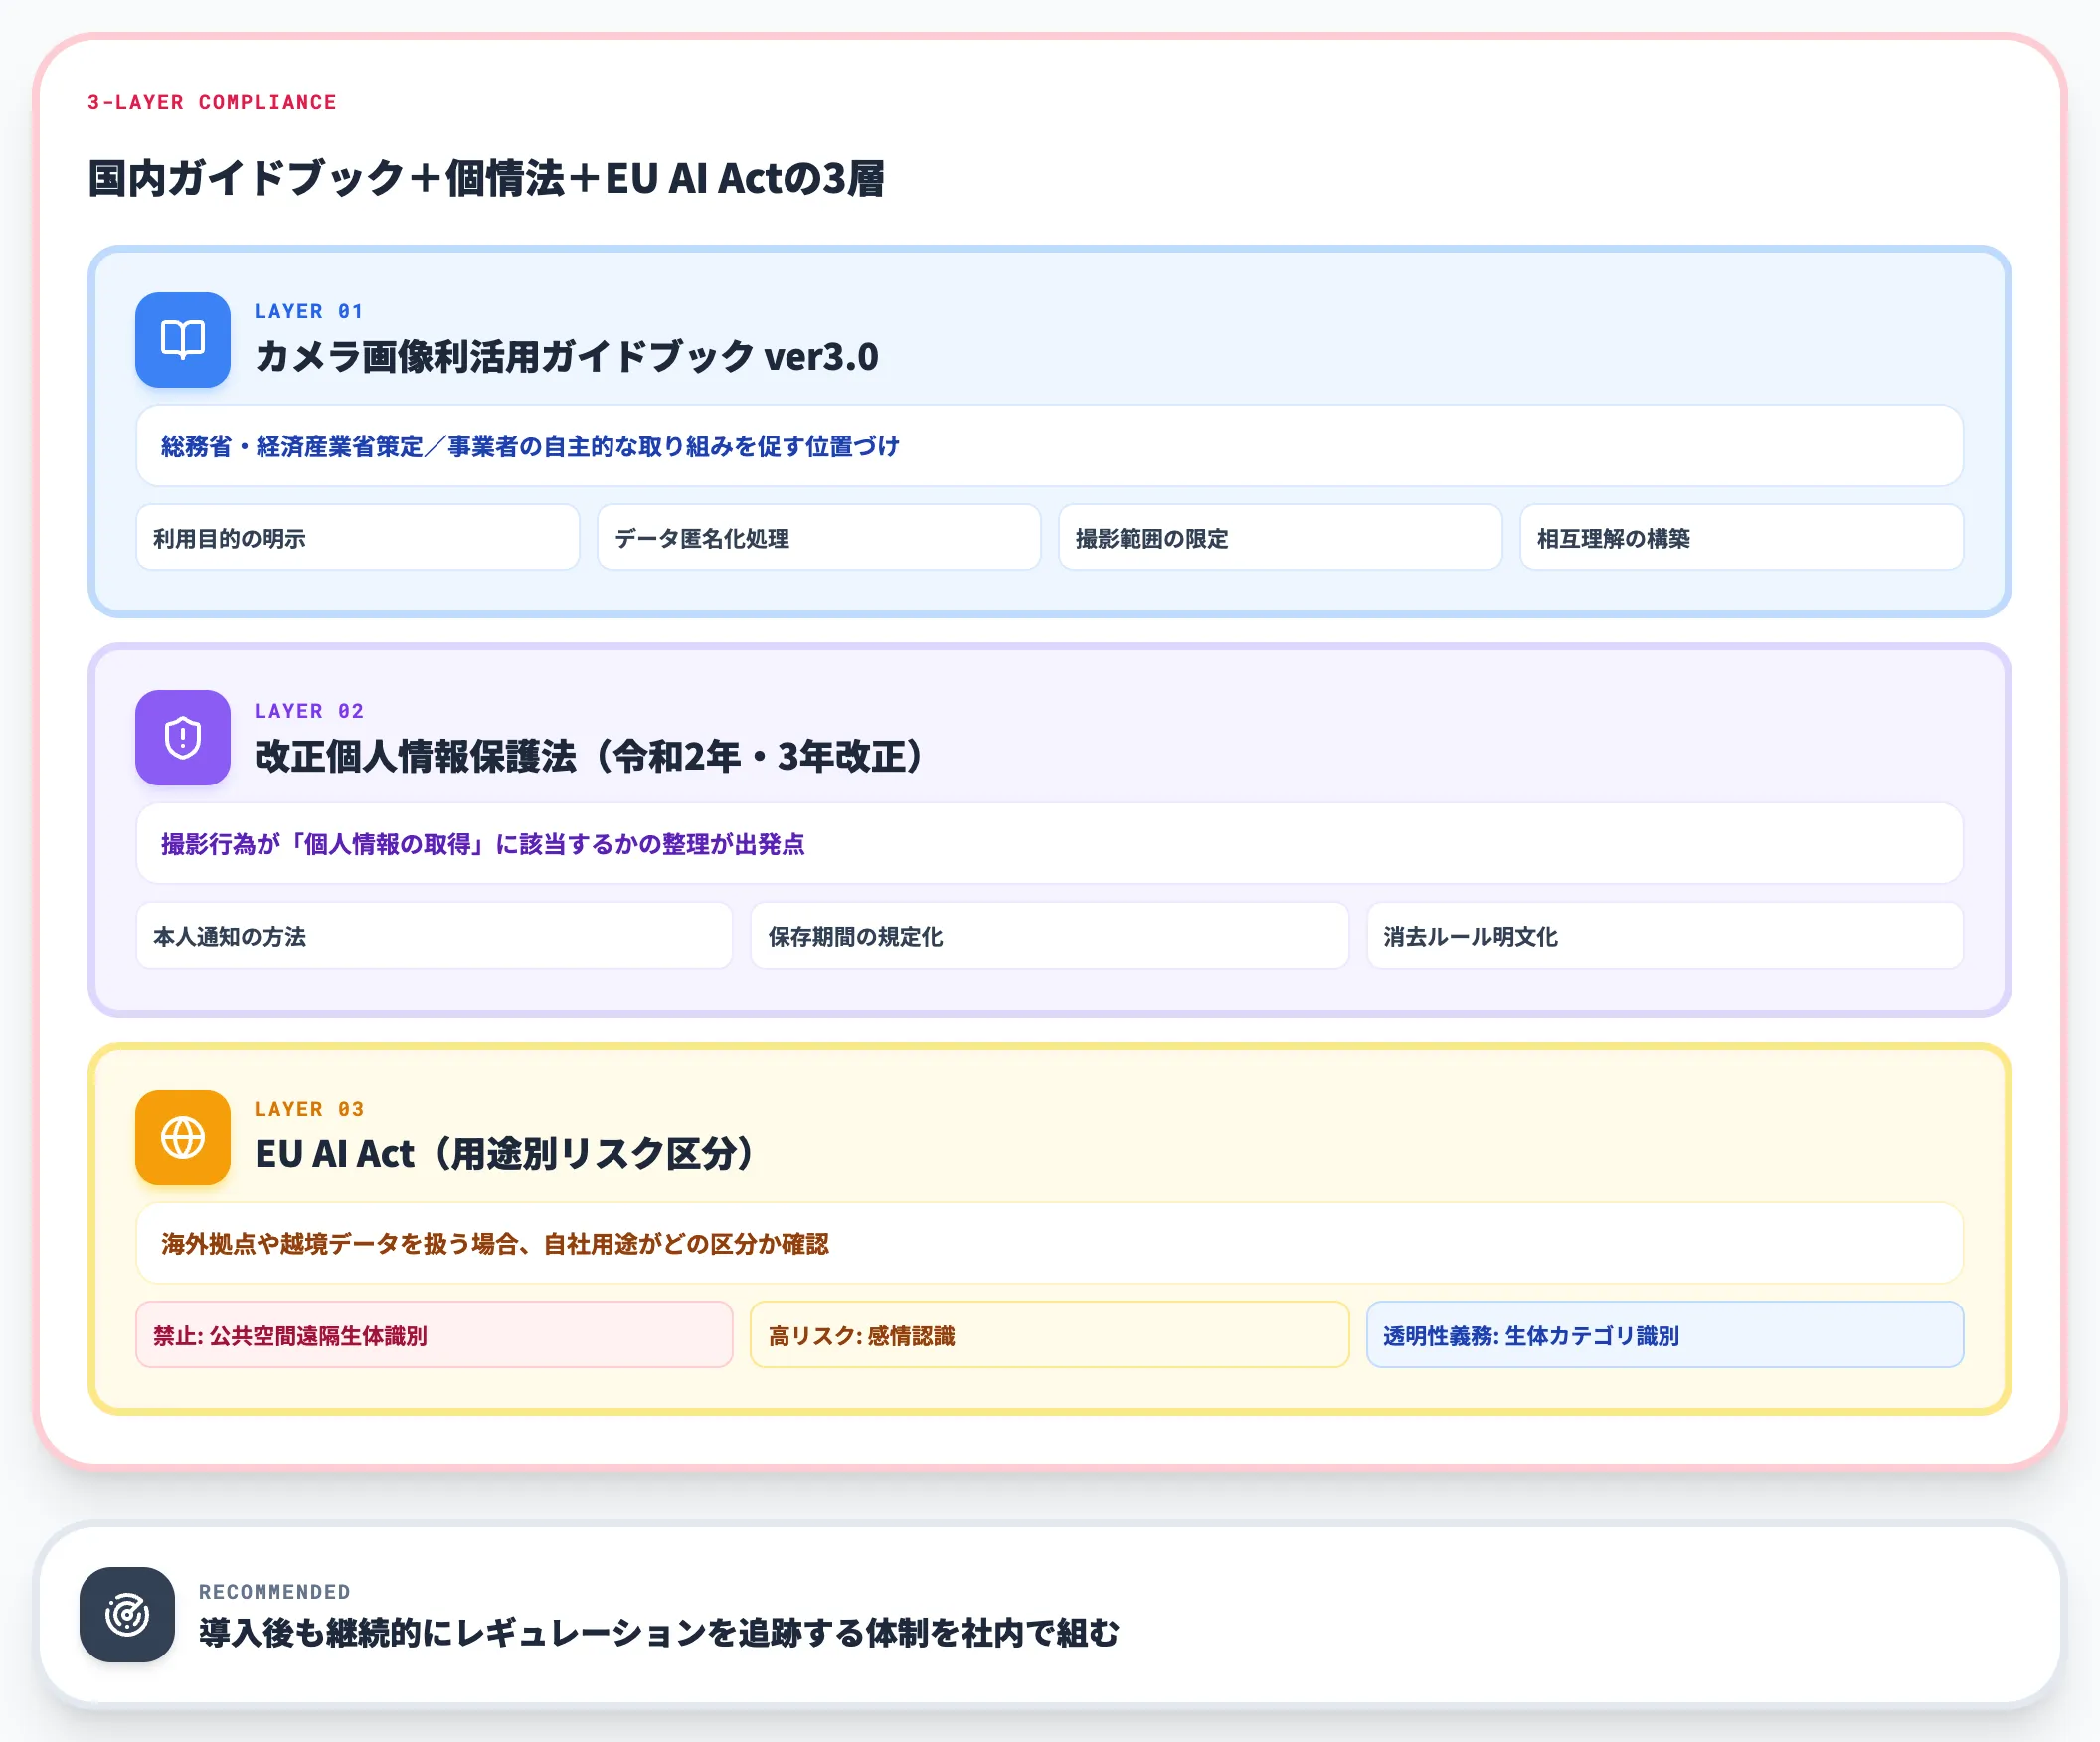Click the 総務省・経済産業省策定 description box

point(1049,446)
